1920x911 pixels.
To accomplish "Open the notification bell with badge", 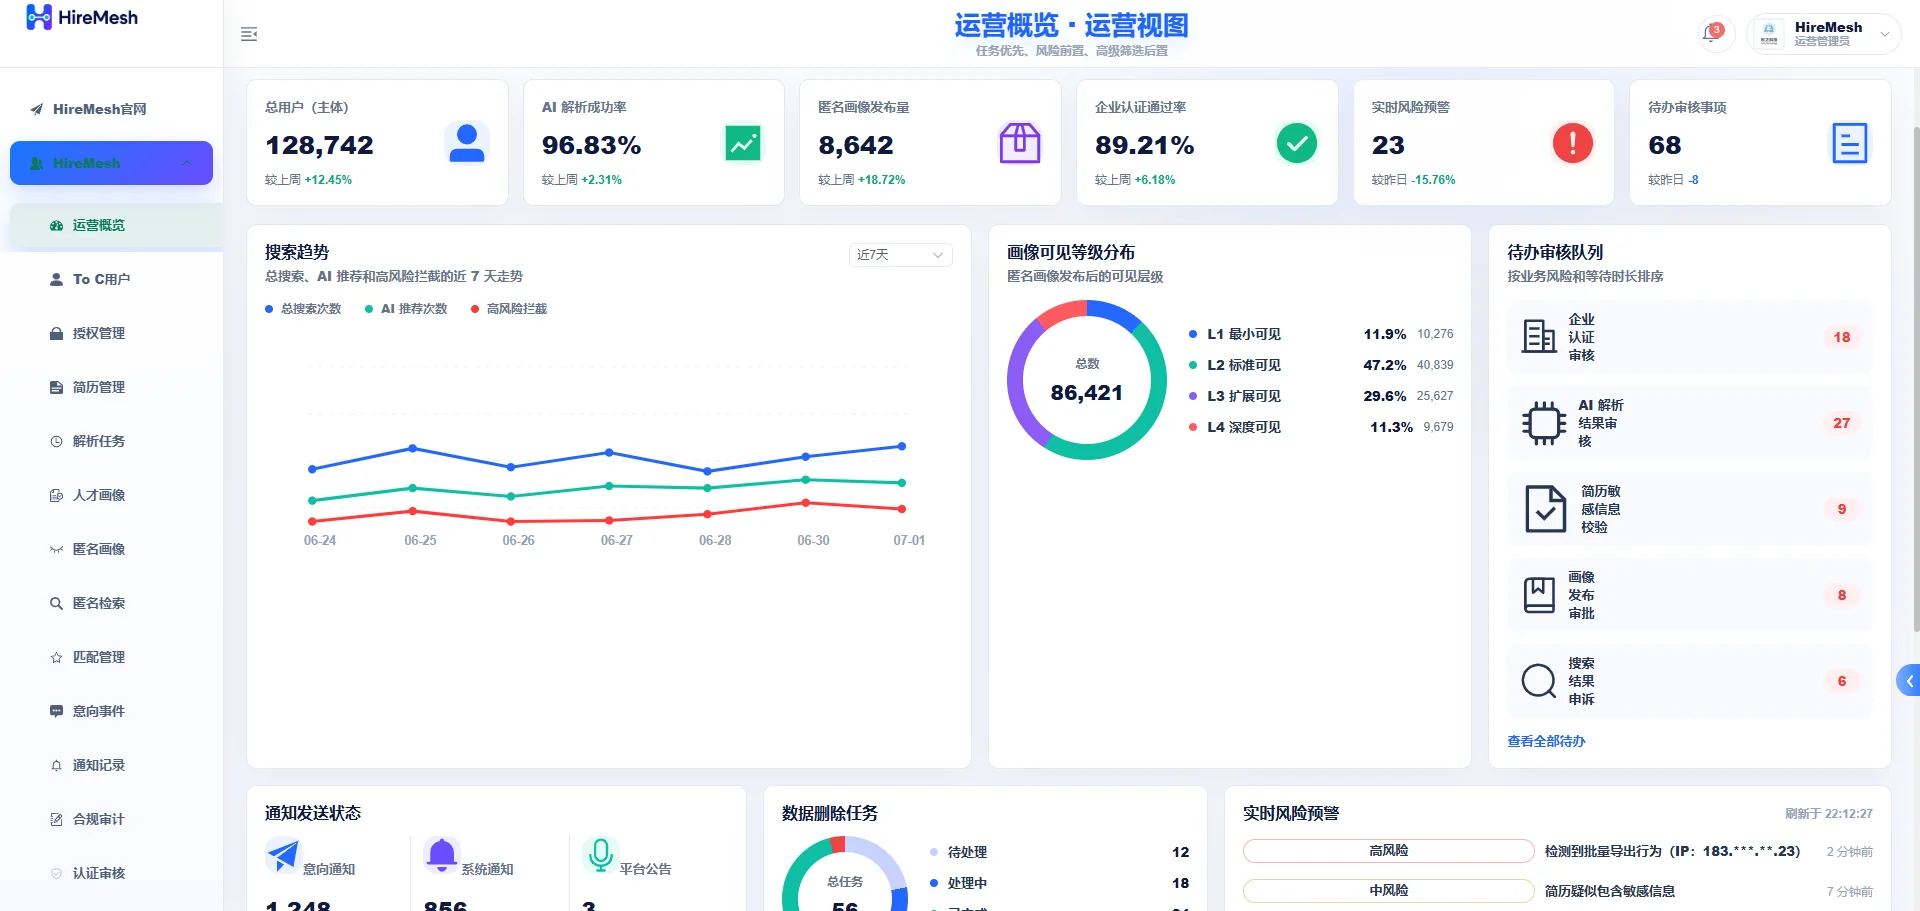I will [1712, 33].
